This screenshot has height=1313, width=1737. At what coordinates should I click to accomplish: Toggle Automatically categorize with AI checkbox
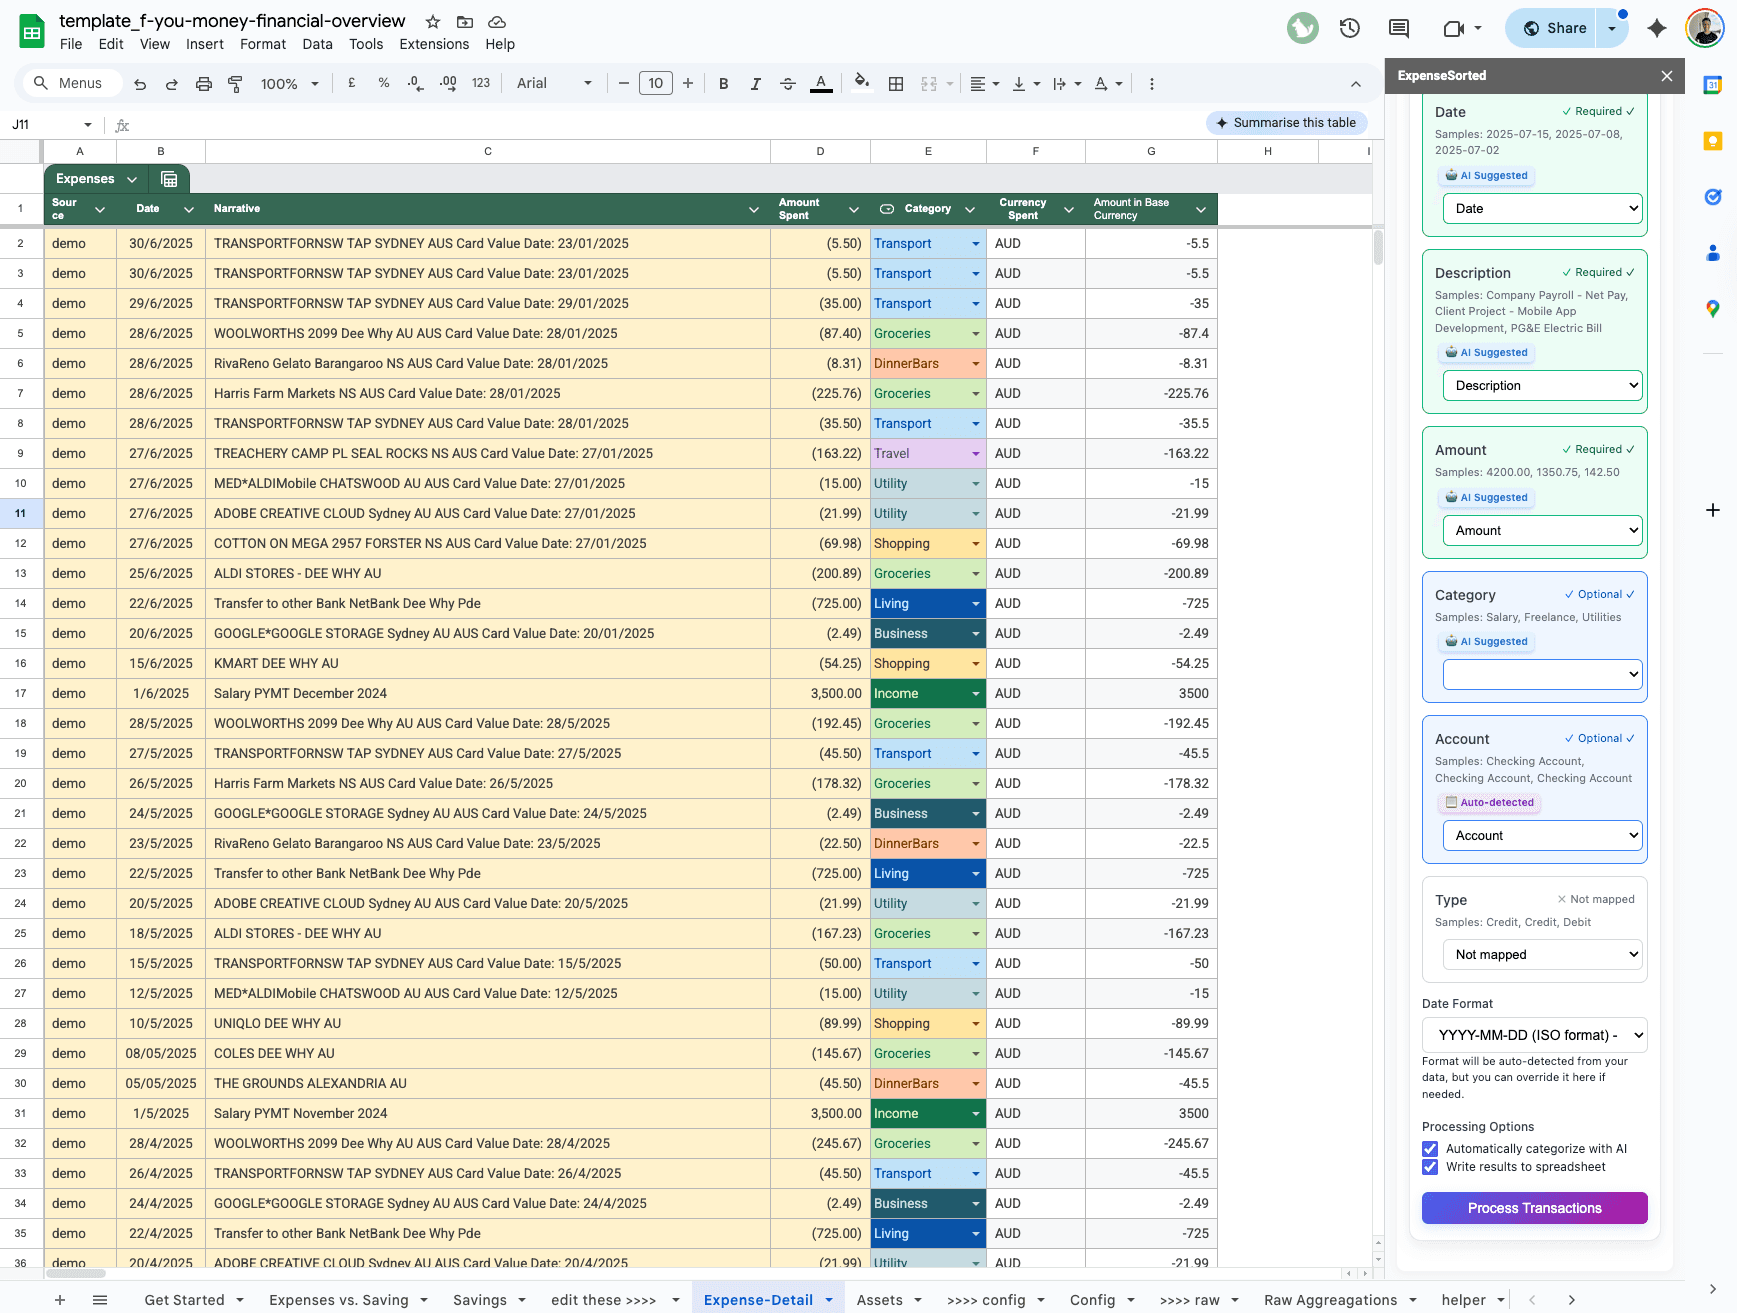tap(1430, 1149)
